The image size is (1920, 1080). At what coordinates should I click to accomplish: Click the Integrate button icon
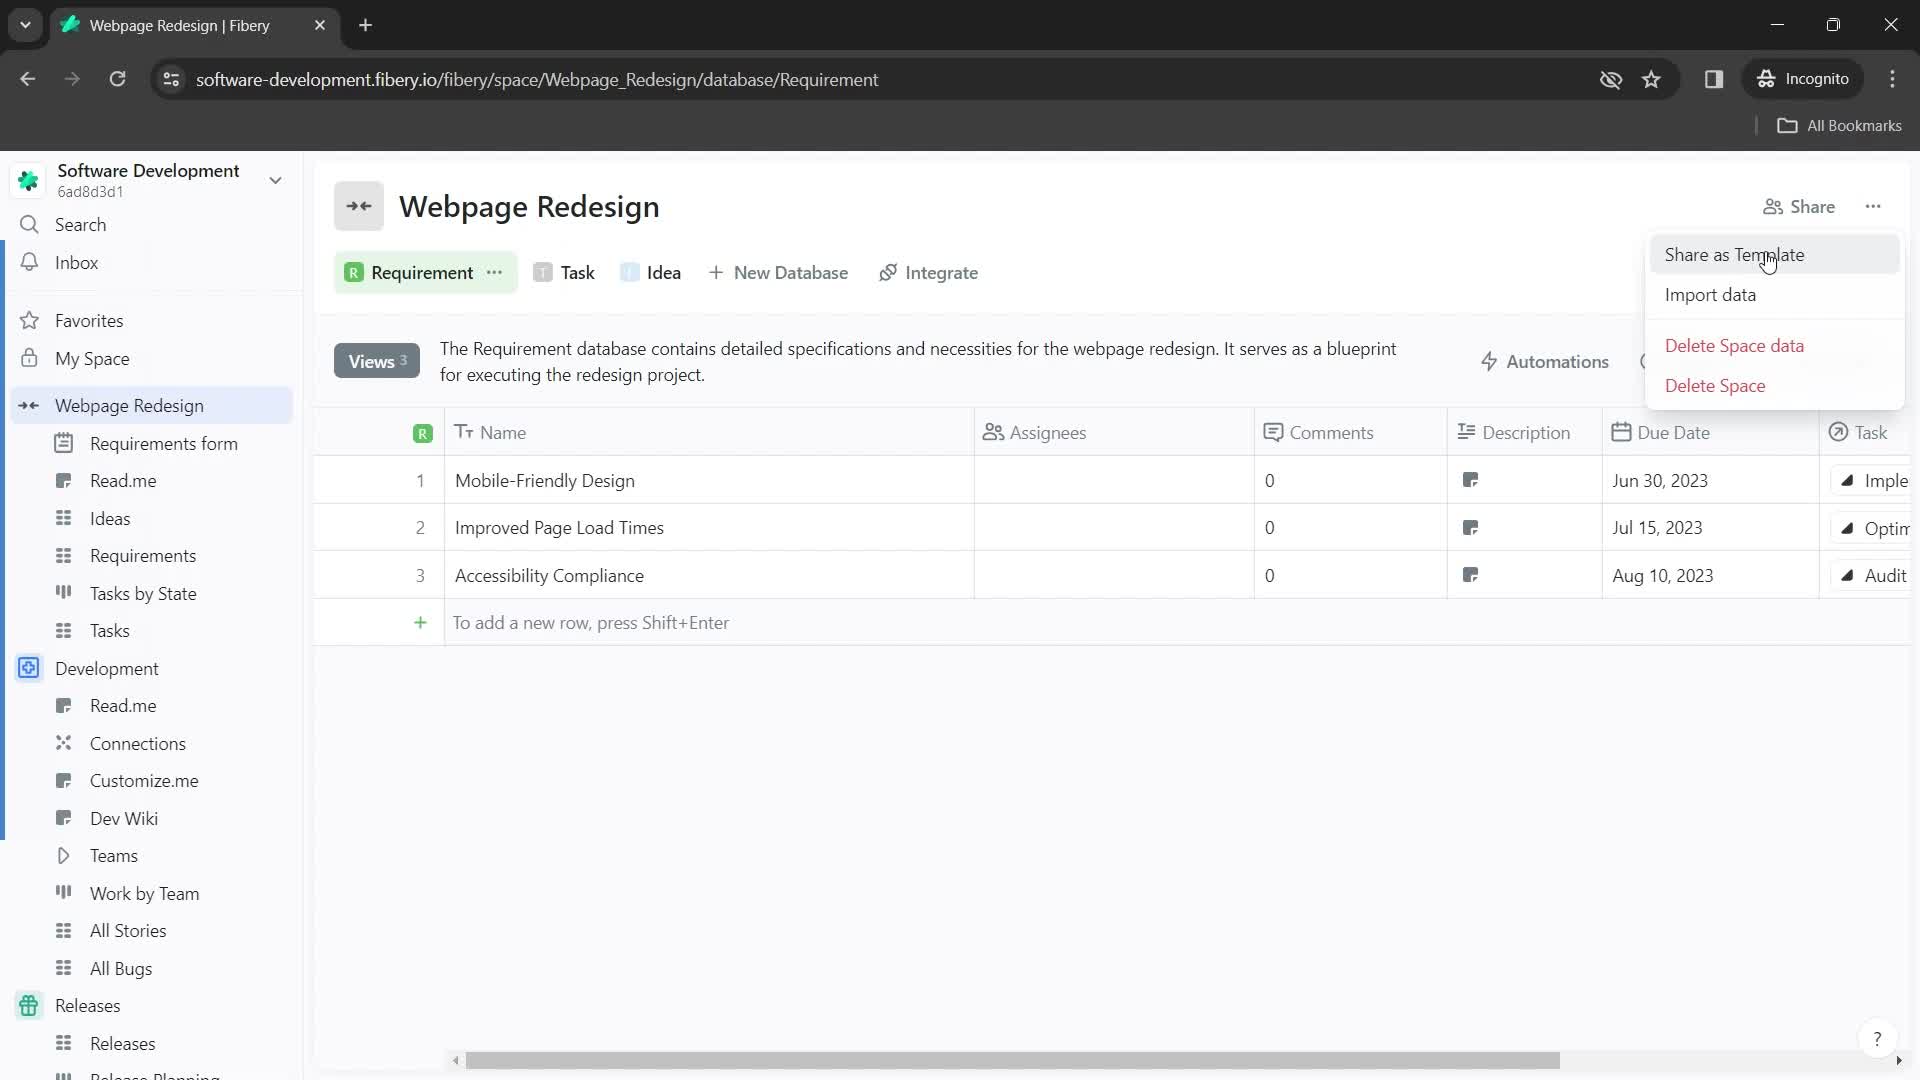(x=890, y=273)
